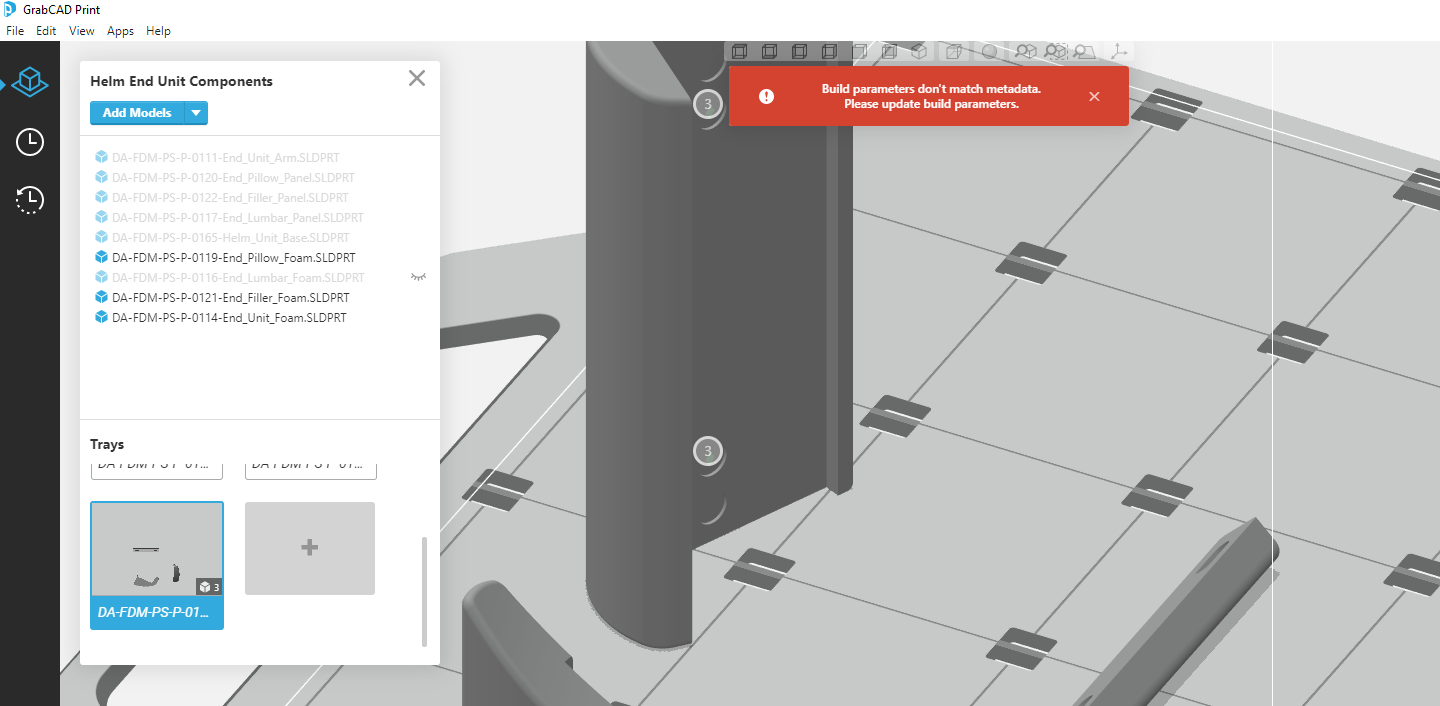
Task: Select the shaded isometric cube view icon
Action: [x=919, y=51]
